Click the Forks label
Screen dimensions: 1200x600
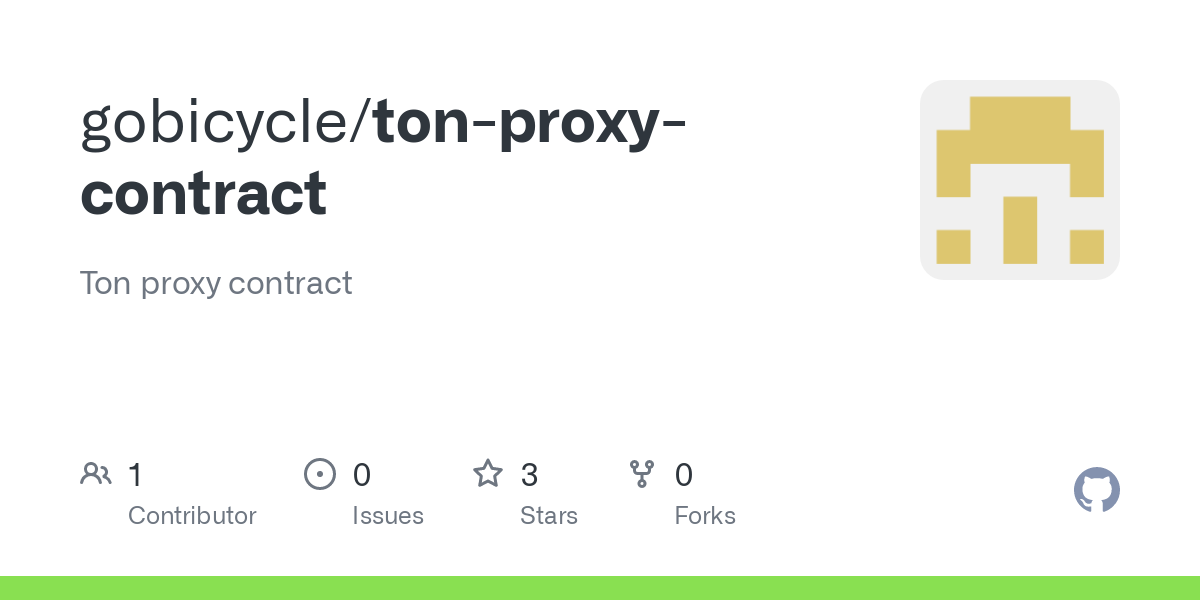tap(705, 516)
